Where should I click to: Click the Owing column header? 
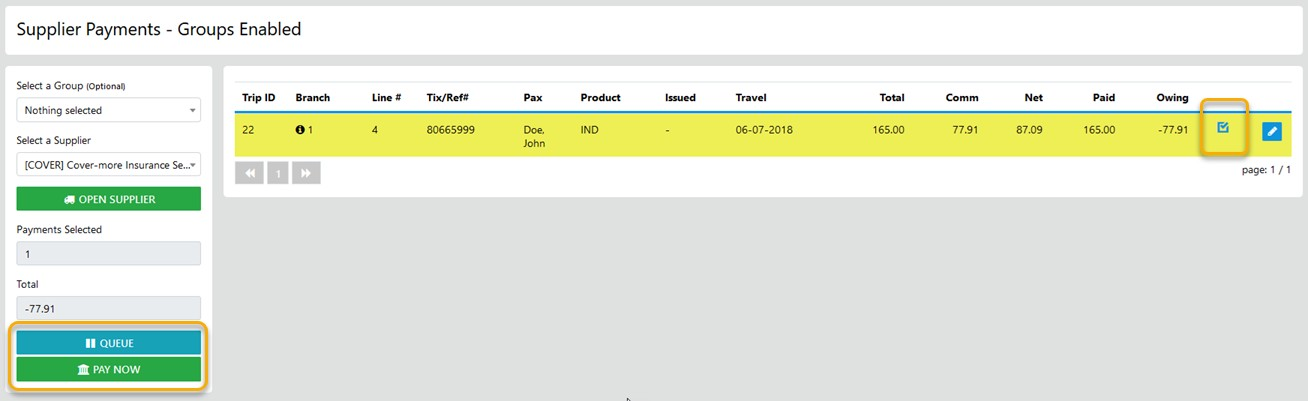point(1172,98)
